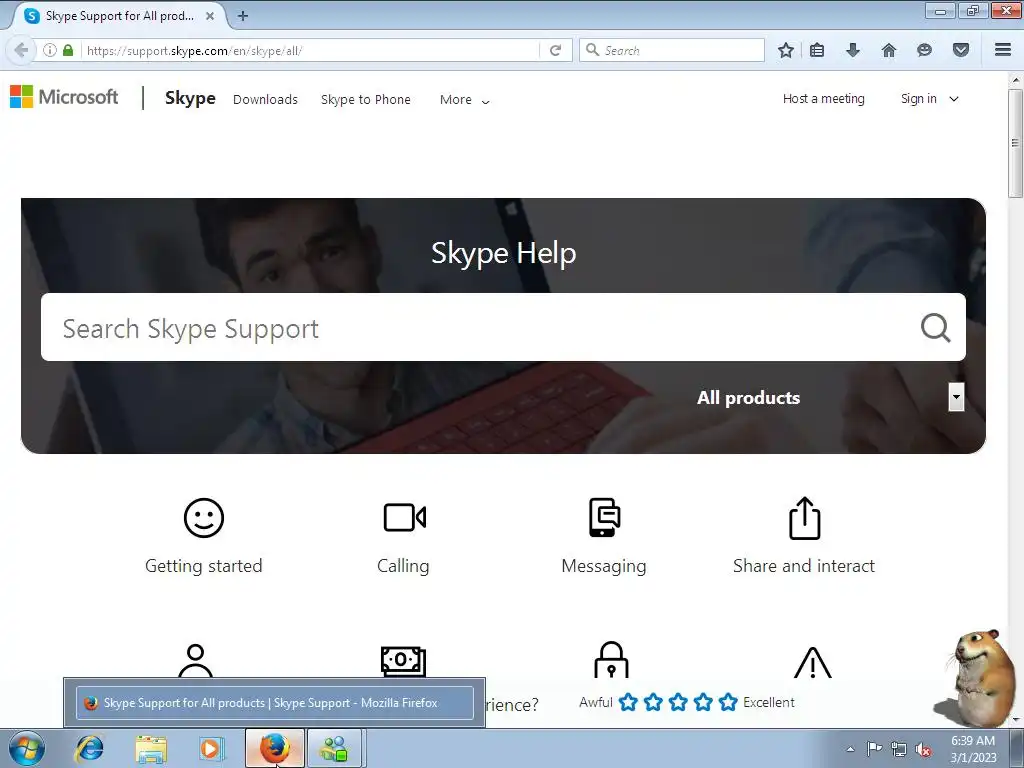Select the Skype Support for All products tab
The height and width of the screenshot is (768, 1024).
click(x=121, y=16)
